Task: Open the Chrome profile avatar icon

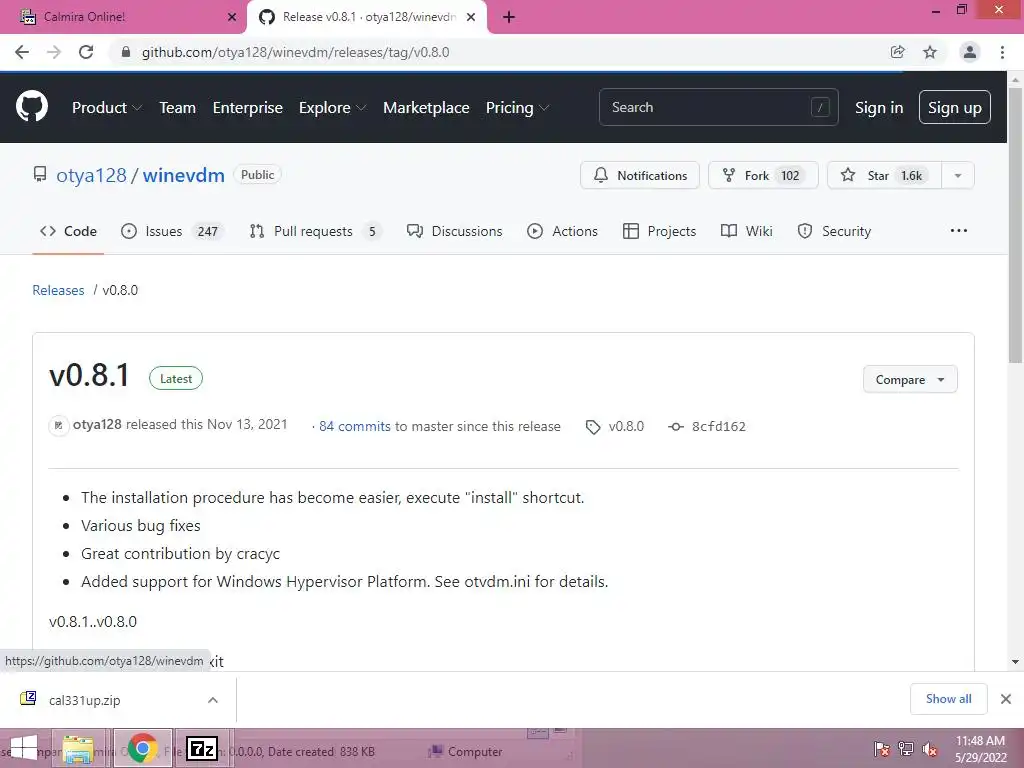Action: (x=970, y=52)
